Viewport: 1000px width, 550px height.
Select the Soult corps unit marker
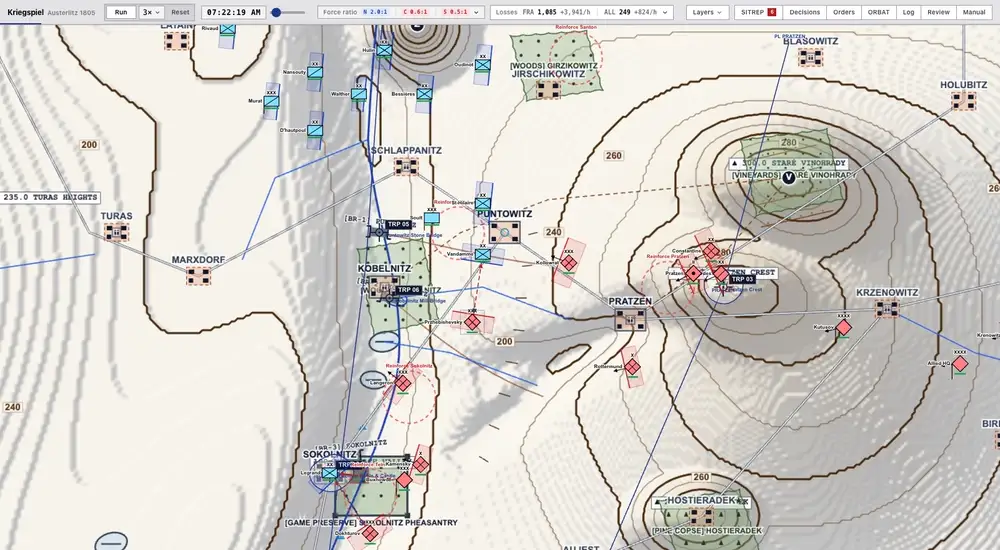pyautogui.click(x=432, y=218)
